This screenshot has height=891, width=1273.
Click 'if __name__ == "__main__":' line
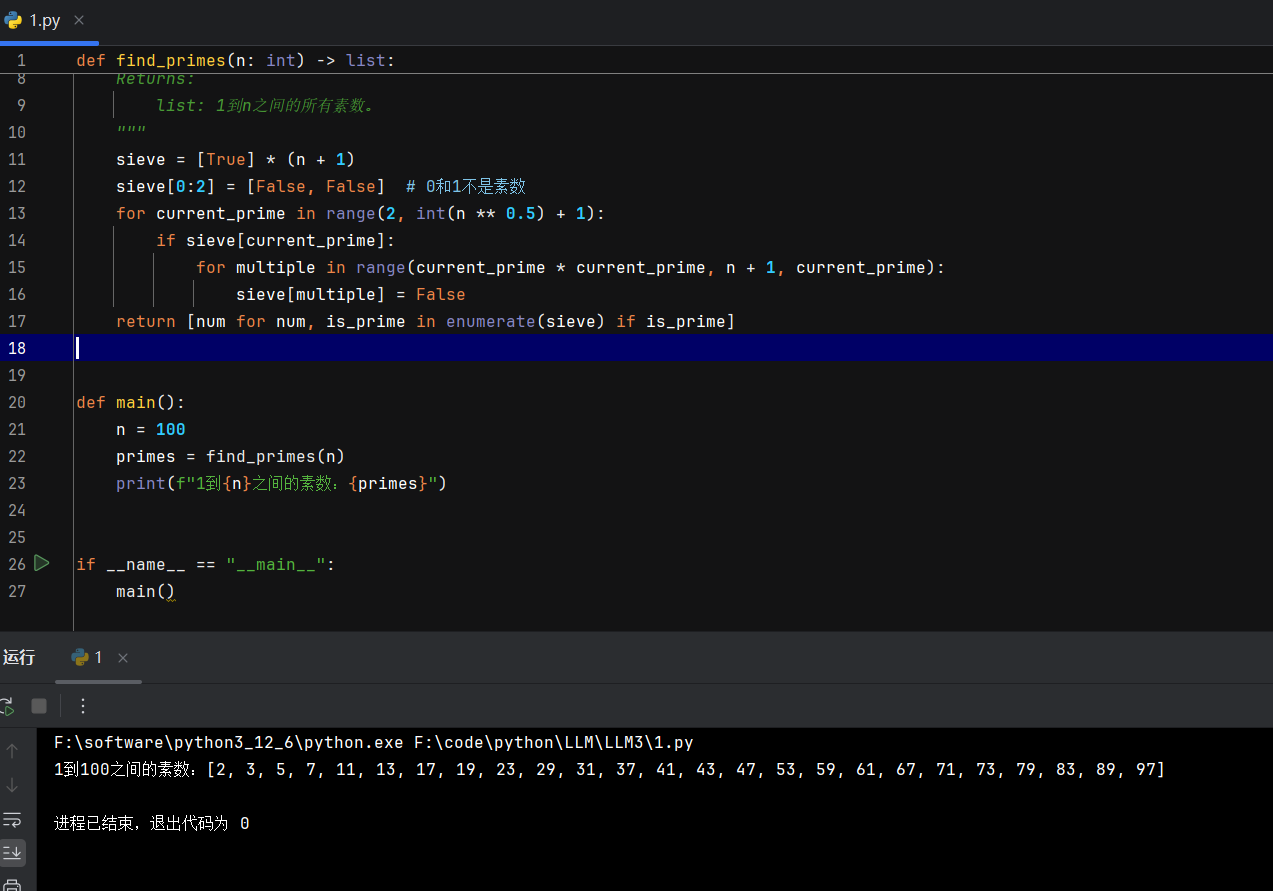pos(206,564)
